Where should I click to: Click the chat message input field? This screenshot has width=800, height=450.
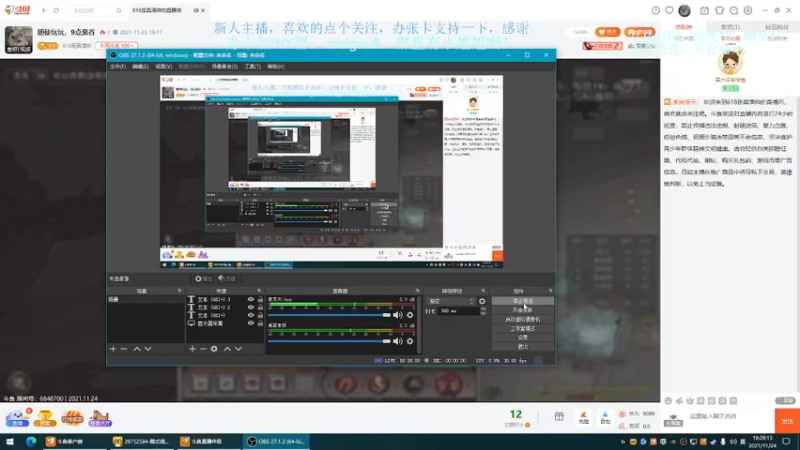[730, 416]
